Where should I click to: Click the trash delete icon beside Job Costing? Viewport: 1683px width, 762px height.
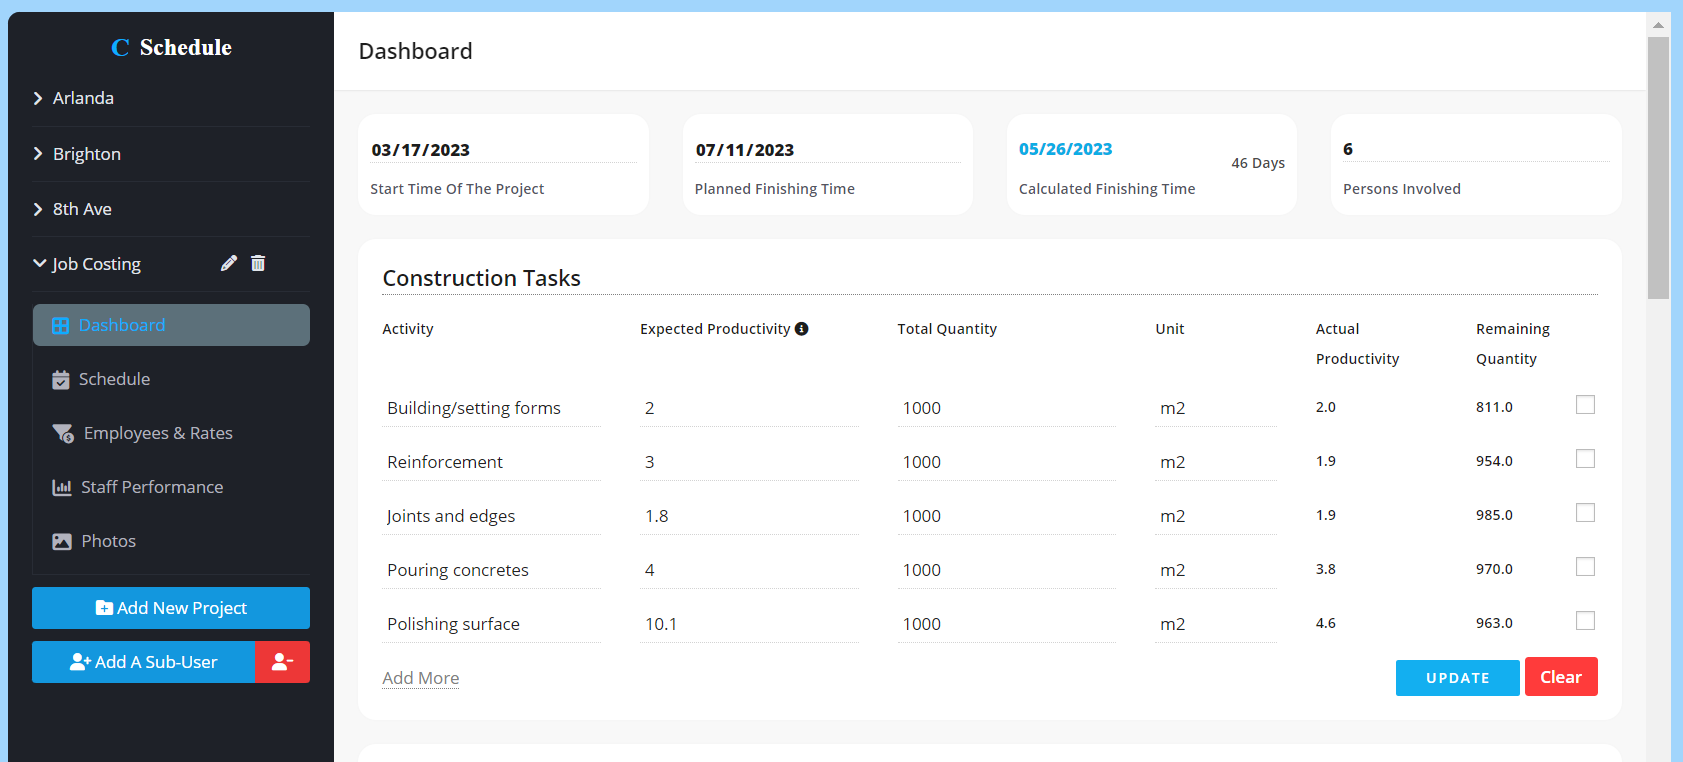258,263
